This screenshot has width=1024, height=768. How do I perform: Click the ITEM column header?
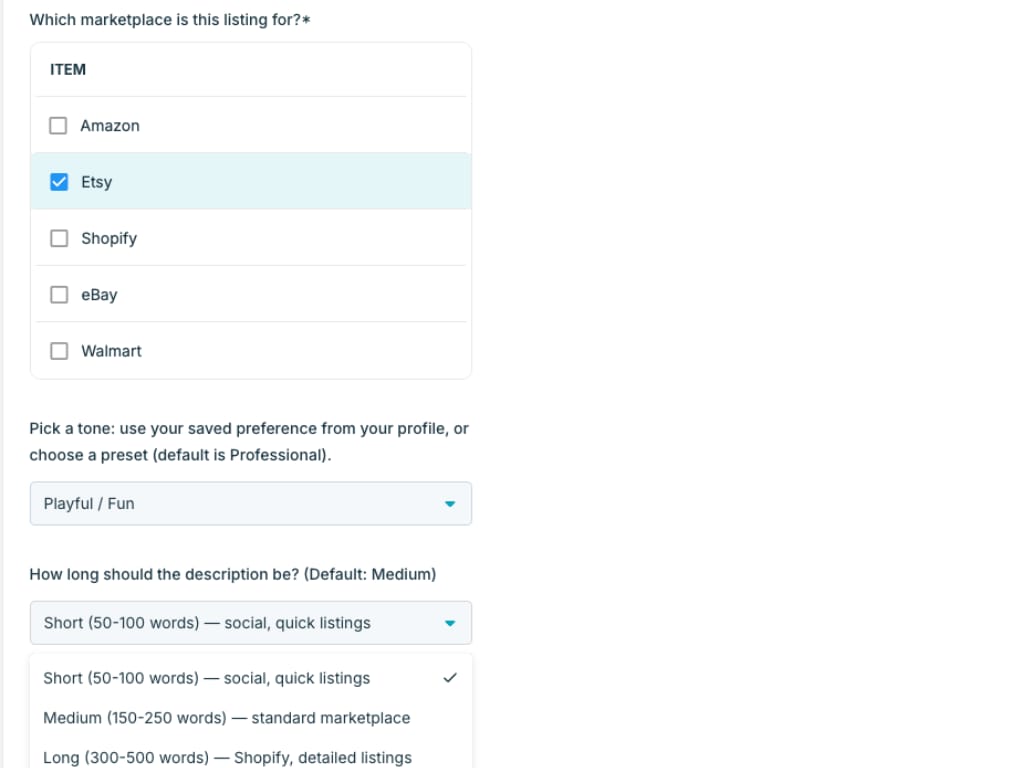tap(68, 70)
